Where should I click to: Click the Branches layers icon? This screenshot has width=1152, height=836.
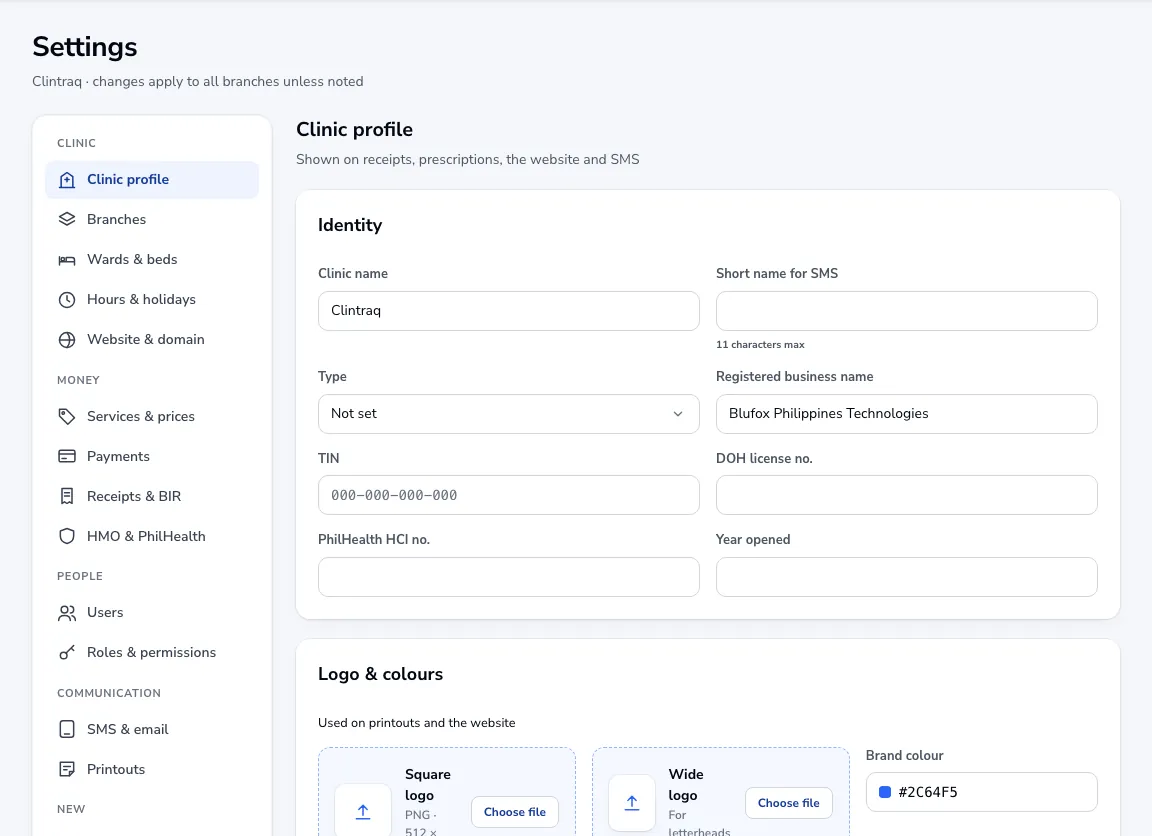(67, 220)
